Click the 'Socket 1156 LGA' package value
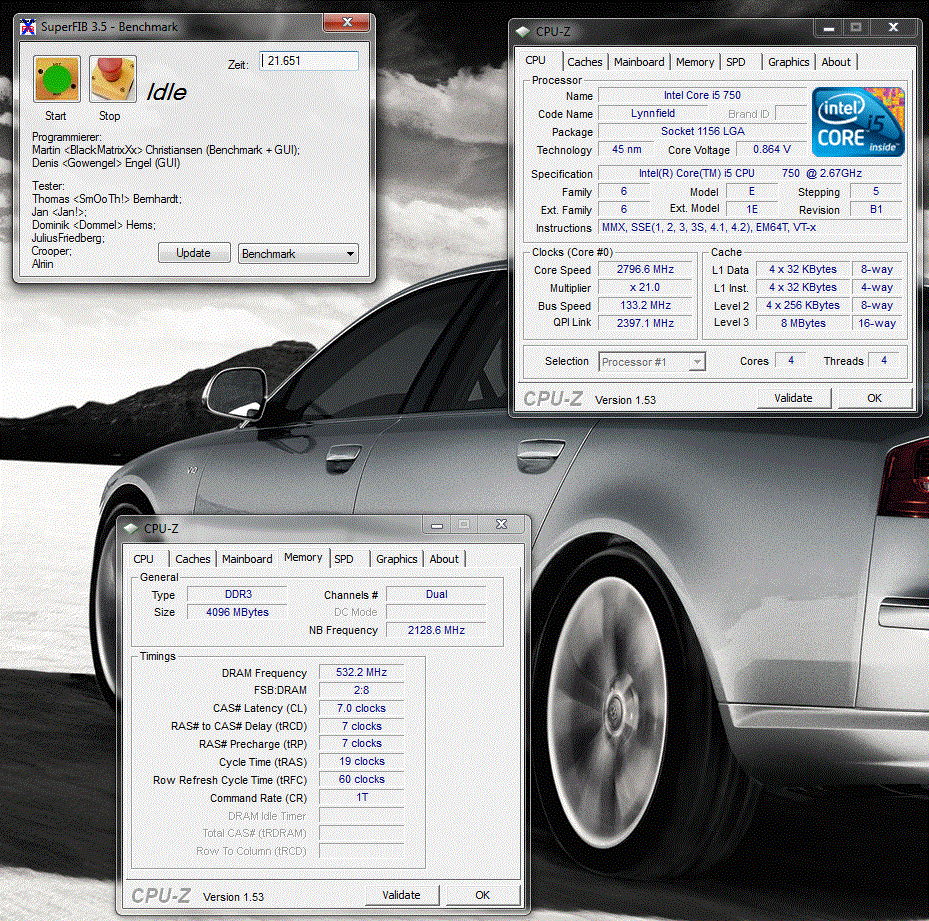This screenshot has height=921, width=929. click(702, 132)
